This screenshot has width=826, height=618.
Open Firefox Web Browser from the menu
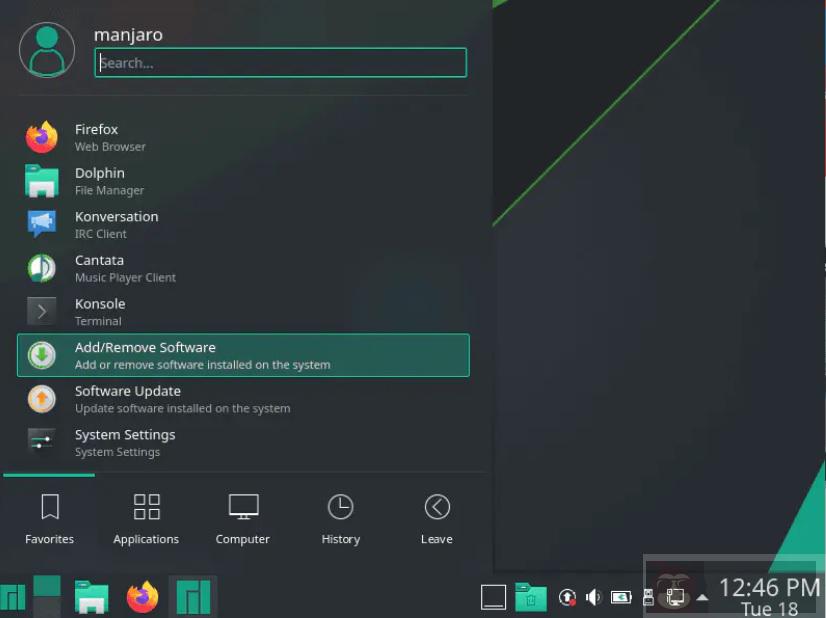(x=97, y=137)
